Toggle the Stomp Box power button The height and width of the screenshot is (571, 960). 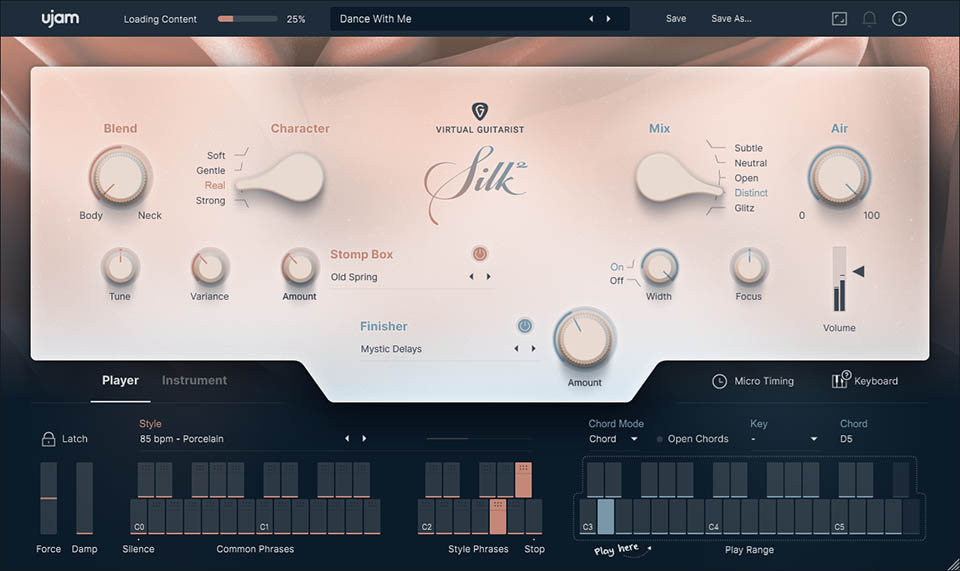(480, 254)
